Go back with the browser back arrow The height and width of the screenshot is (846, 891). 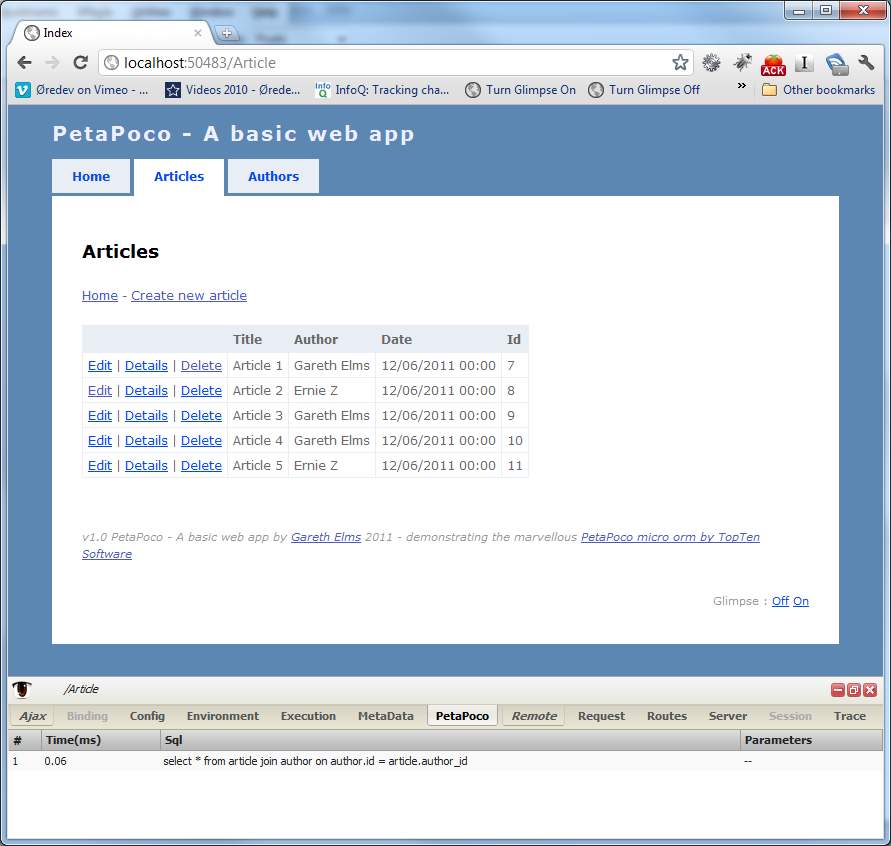(x=24, y=63)
